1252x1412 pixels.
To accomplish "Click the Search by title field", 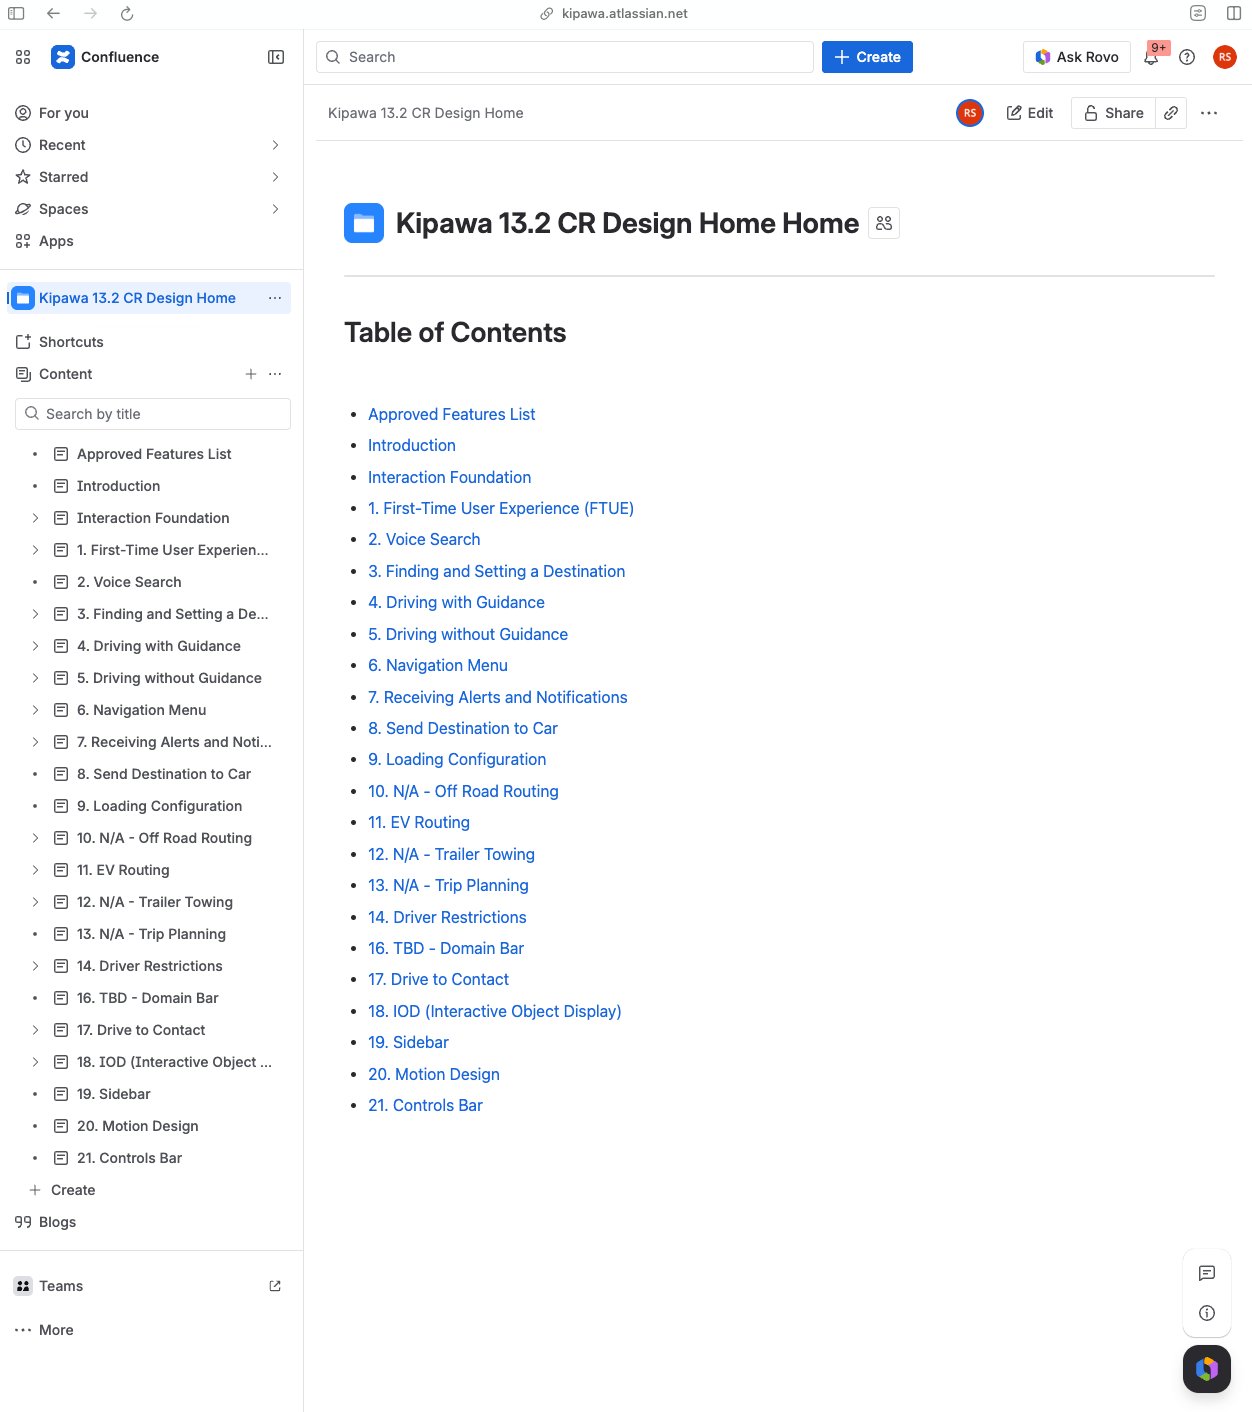I will tap(153, 414).
